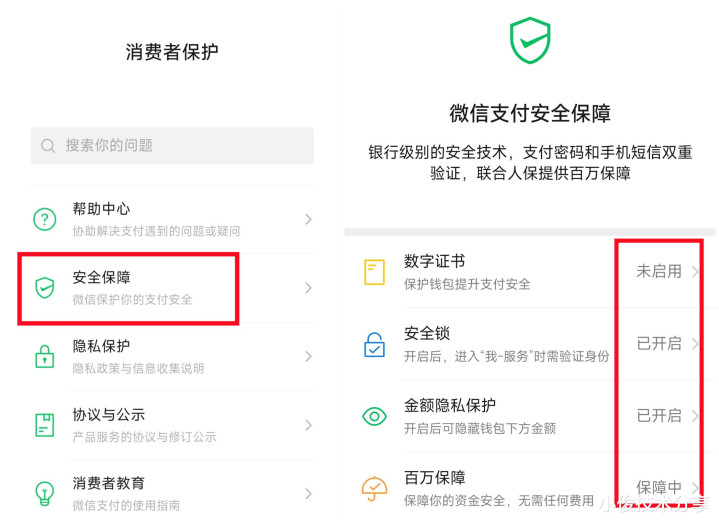Viewport: 719px width, 525px height.
Task: Expand 协议与公示 with its right chevron
Action: point(309,425)
